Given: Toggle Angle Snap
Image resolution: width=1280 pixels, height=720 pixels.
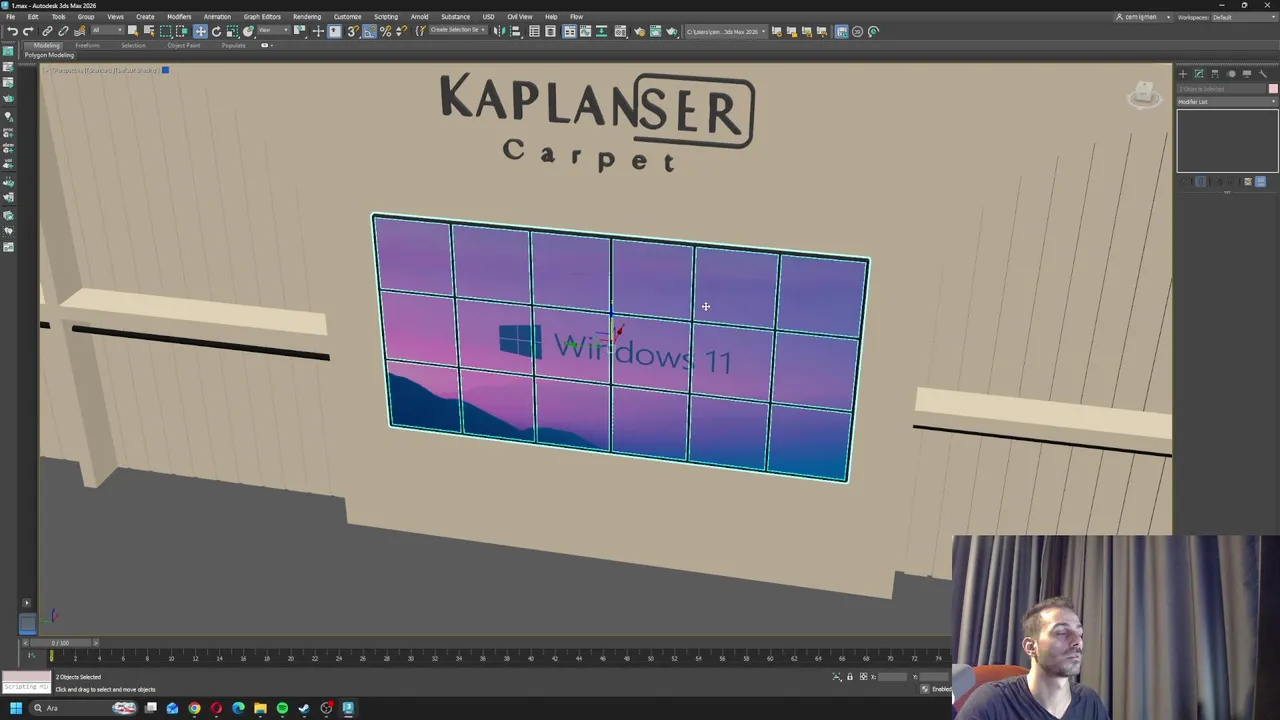Looking at the screenshot, I should tap(369, 31).
